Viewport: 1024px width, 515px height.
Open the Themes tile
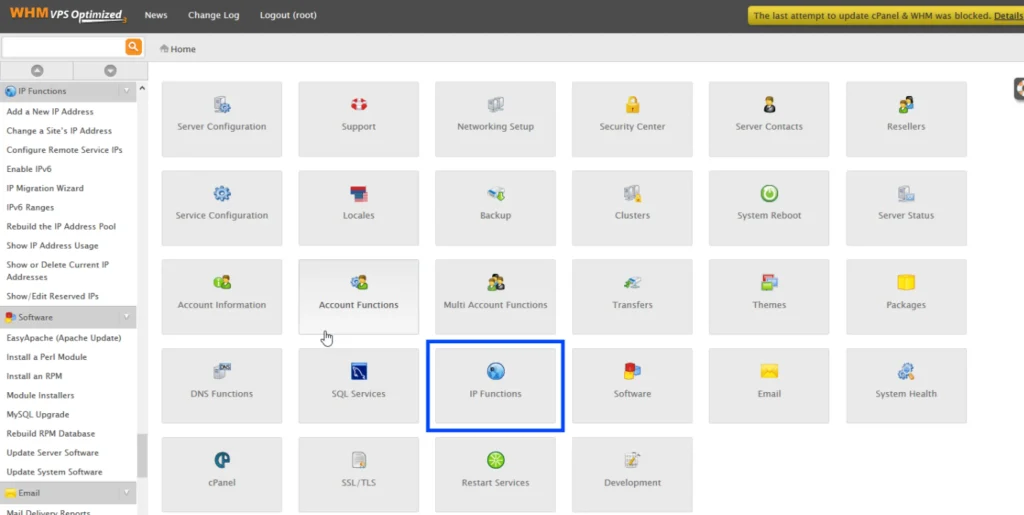click(x=769, y=297)
